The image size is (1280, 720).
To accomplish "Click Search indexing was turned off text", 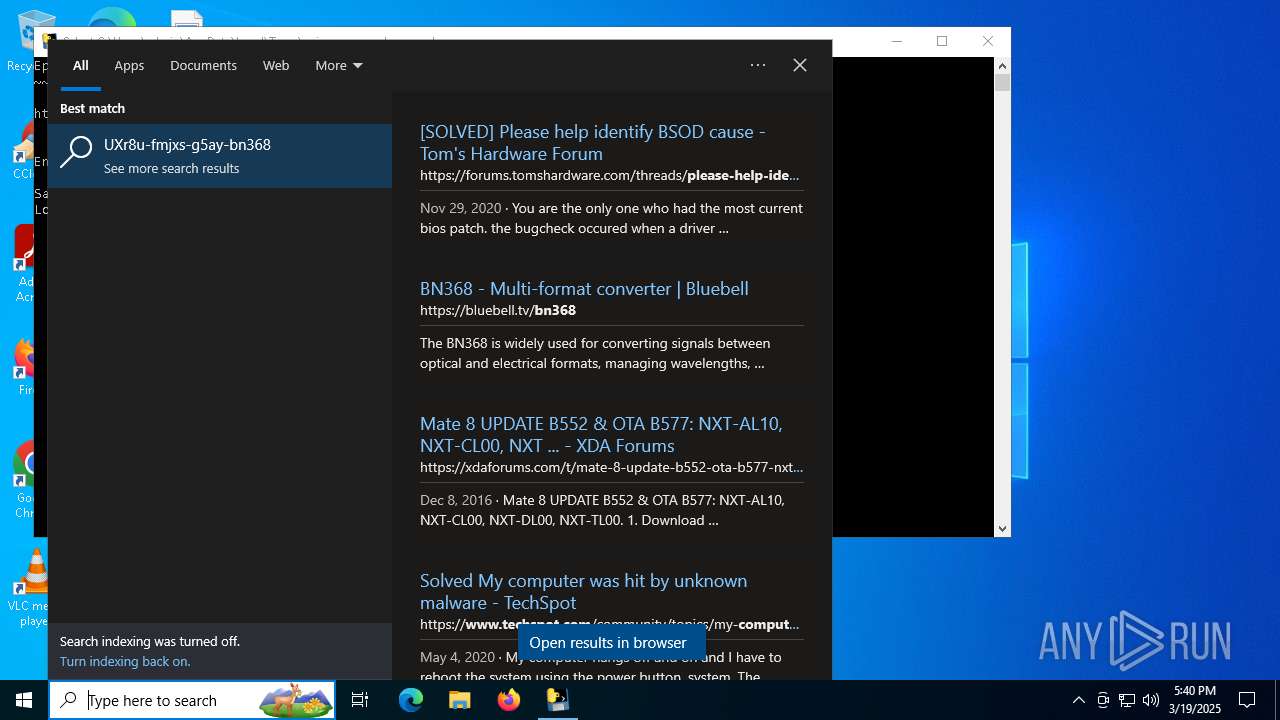I will [x=150, y=641].
